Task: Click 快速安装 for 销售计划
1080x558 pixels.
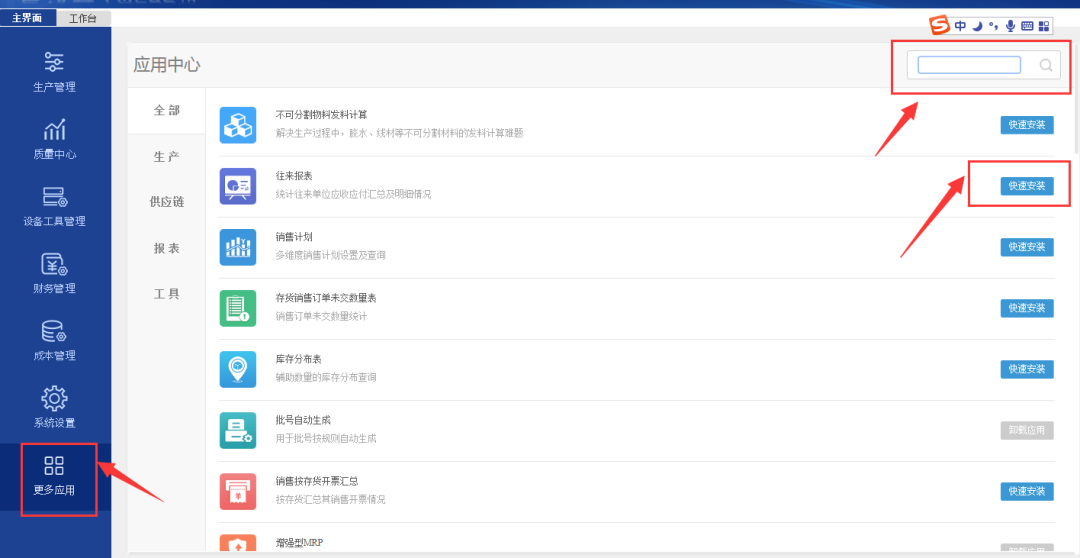Action: [x=1027, y=247]
